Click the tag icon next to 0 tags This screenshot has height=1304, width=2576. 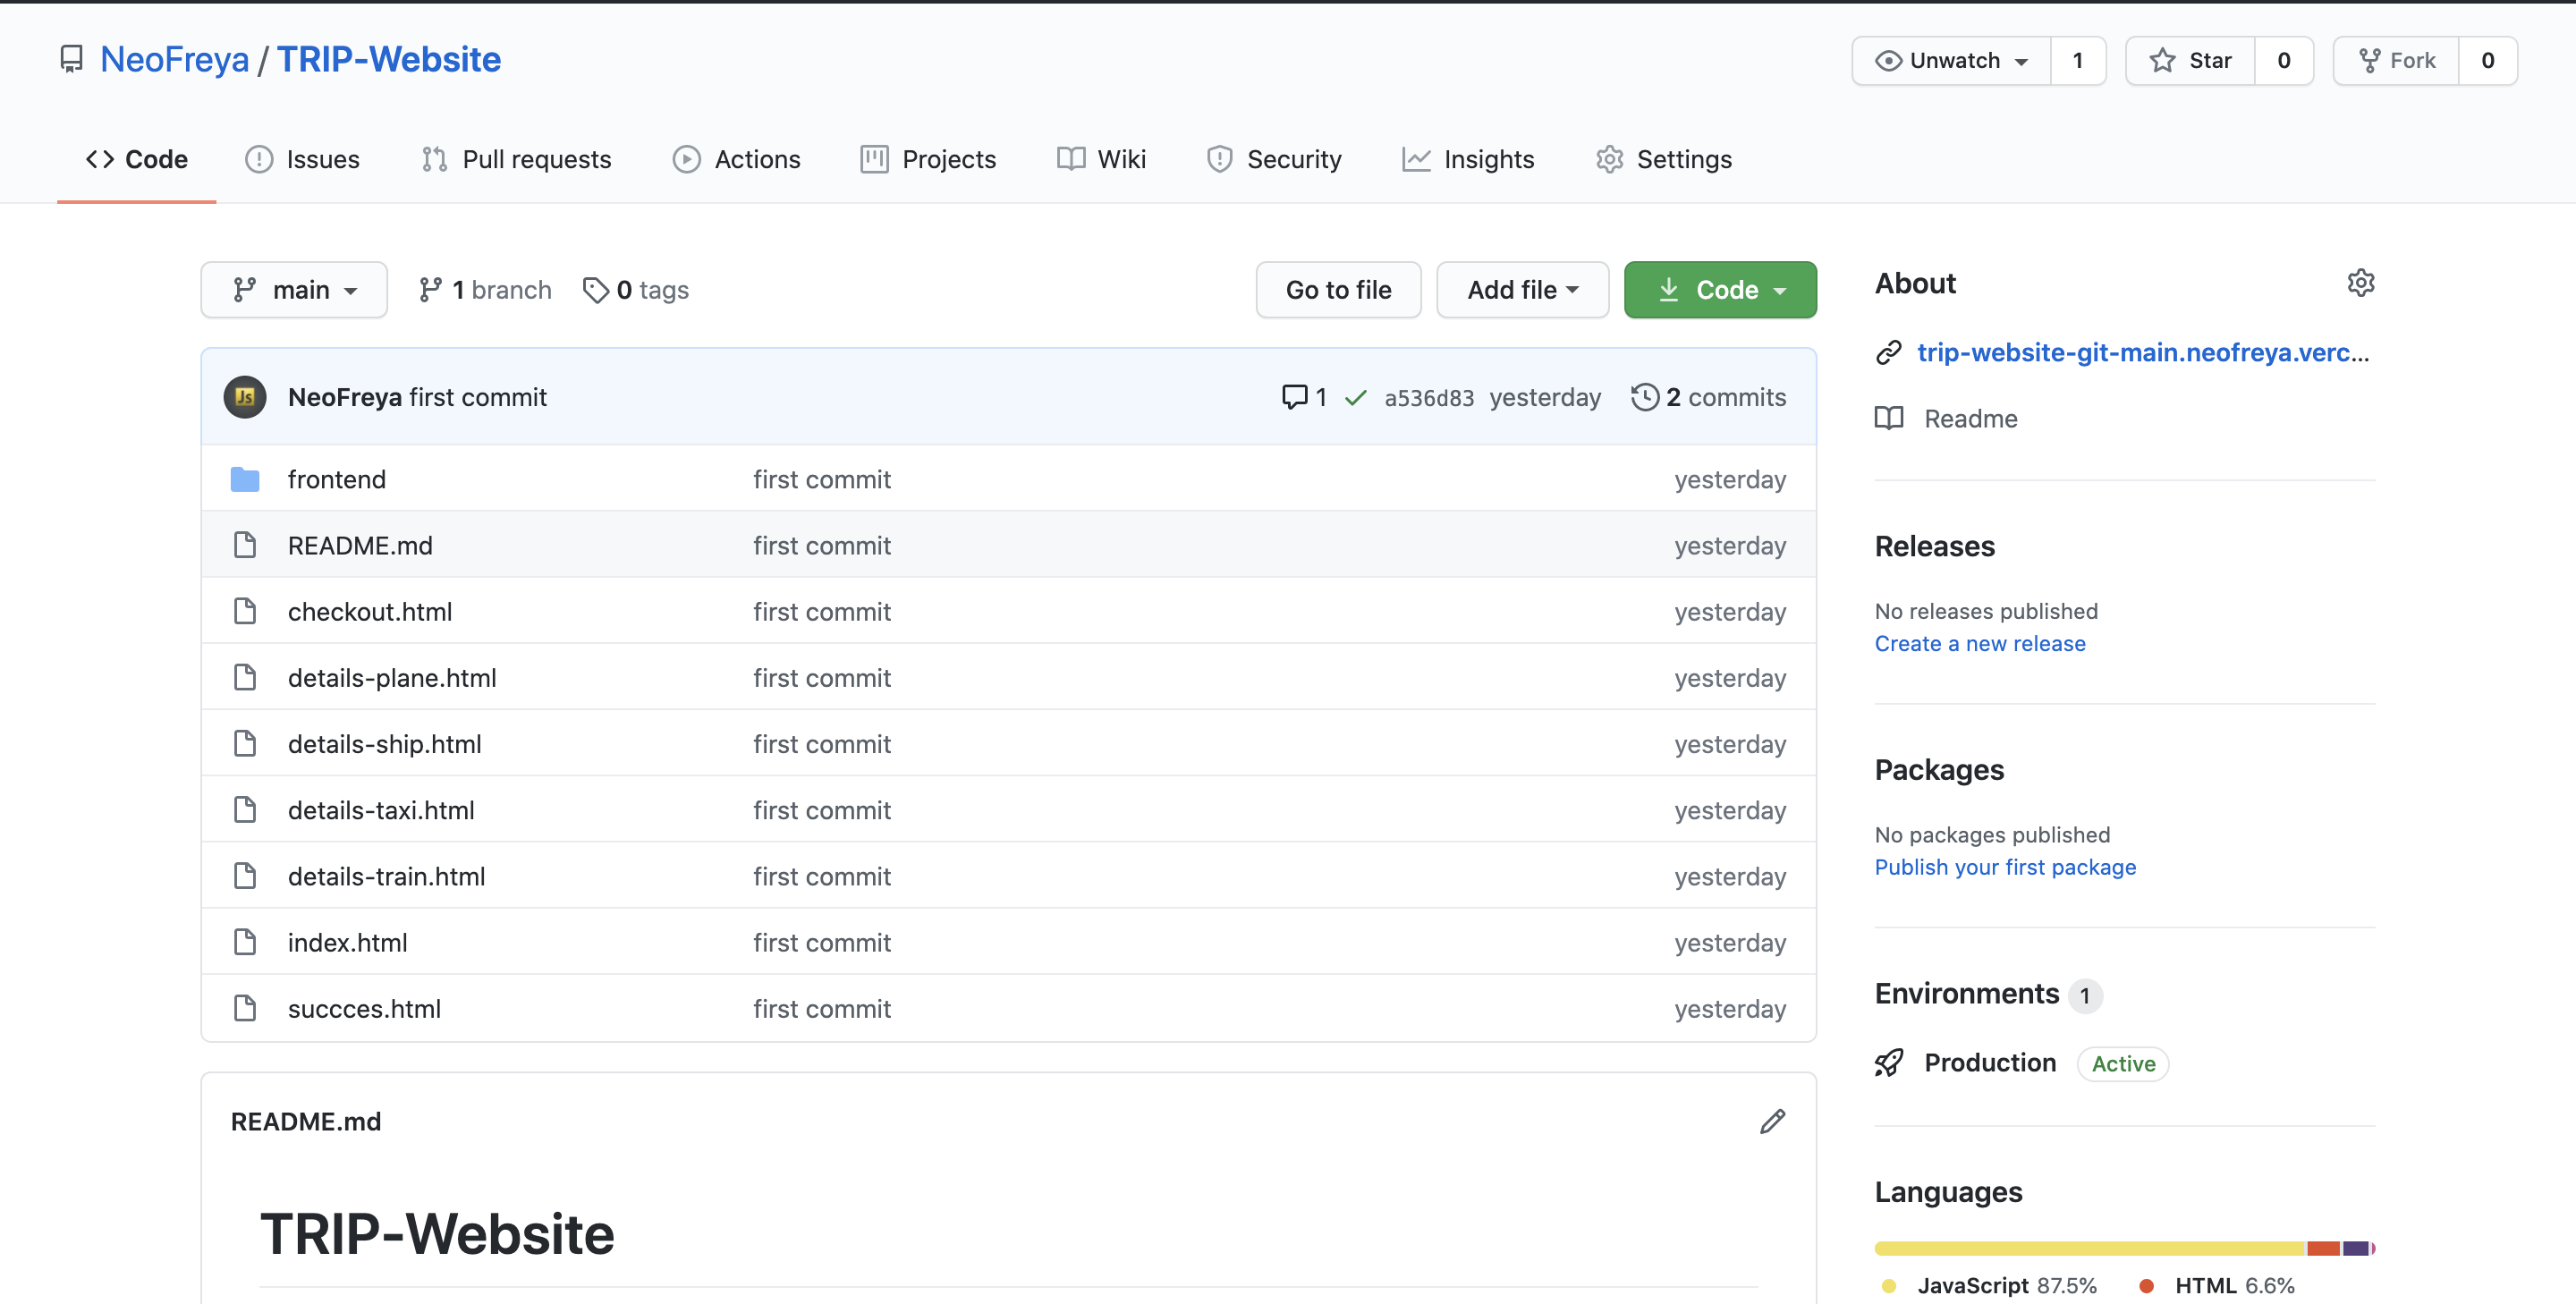tap(596, 290)
